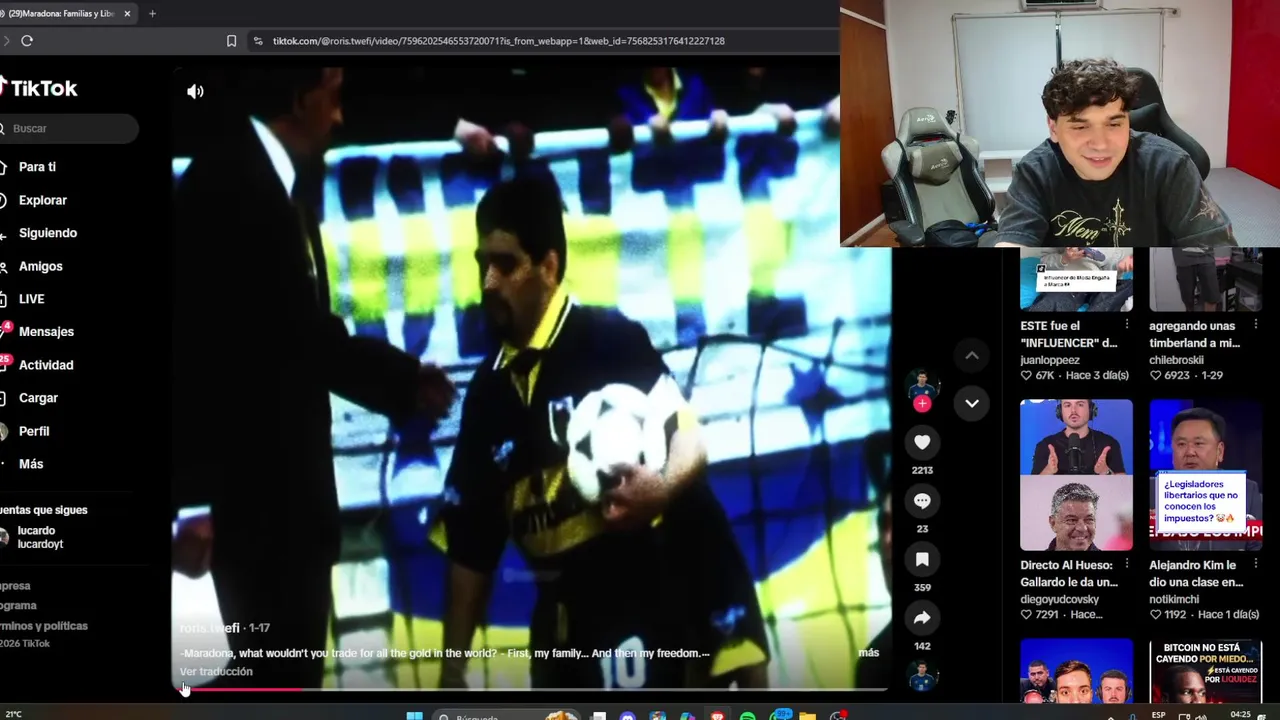1280x720 pixels.
Task: Open a new browser tab
Action: click(x=152, y=14)
